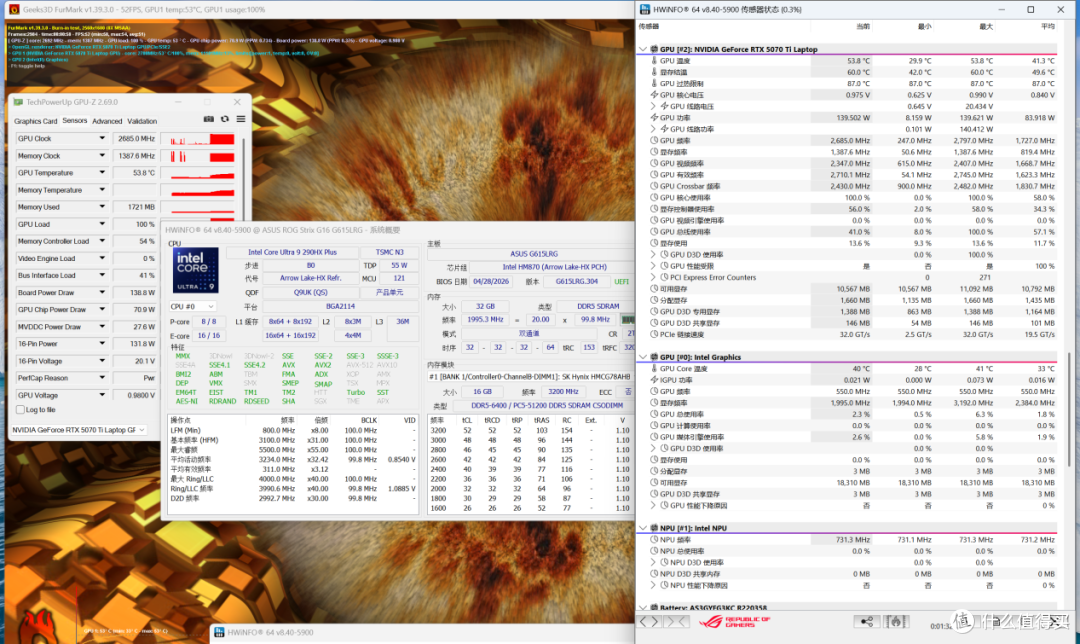The height and width of the screenshot is (644, 1080).
Task: Click the FurMark title bar icon
Action: pyautogui.click(x=14, y=10)
